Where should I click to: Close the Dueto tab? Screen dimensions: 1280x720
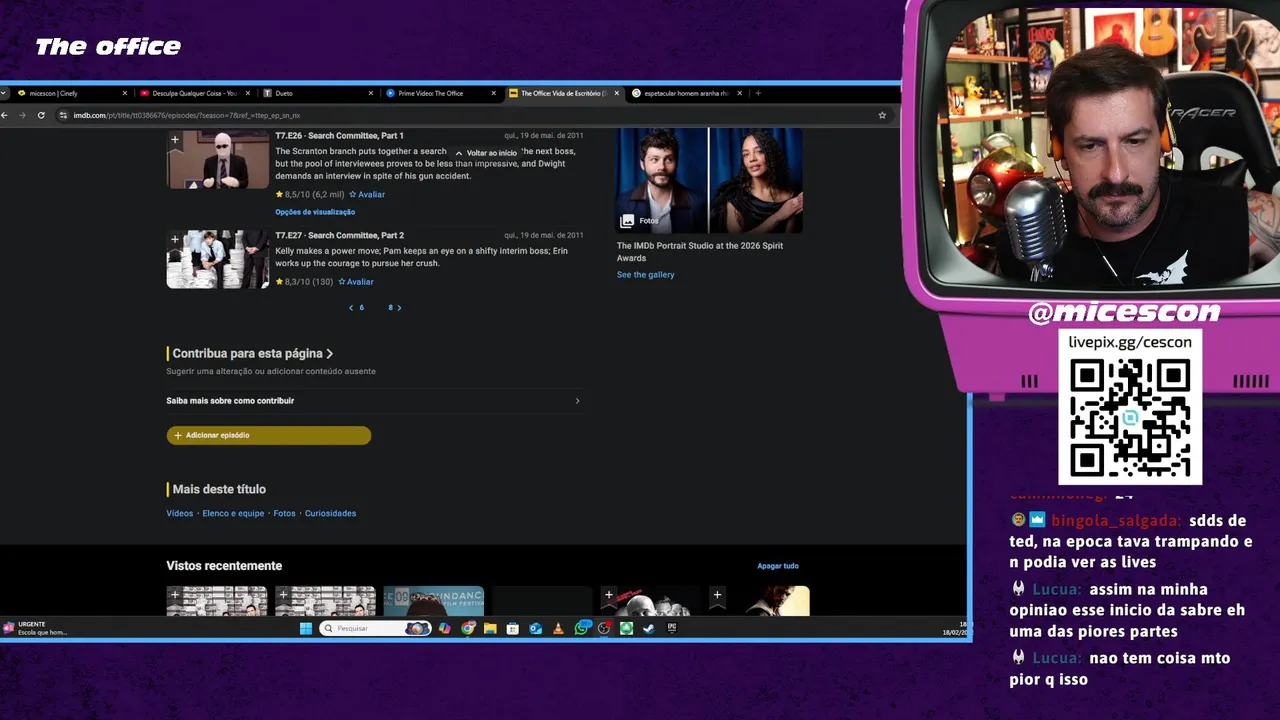pyautogui.click(x=370, y=93)
